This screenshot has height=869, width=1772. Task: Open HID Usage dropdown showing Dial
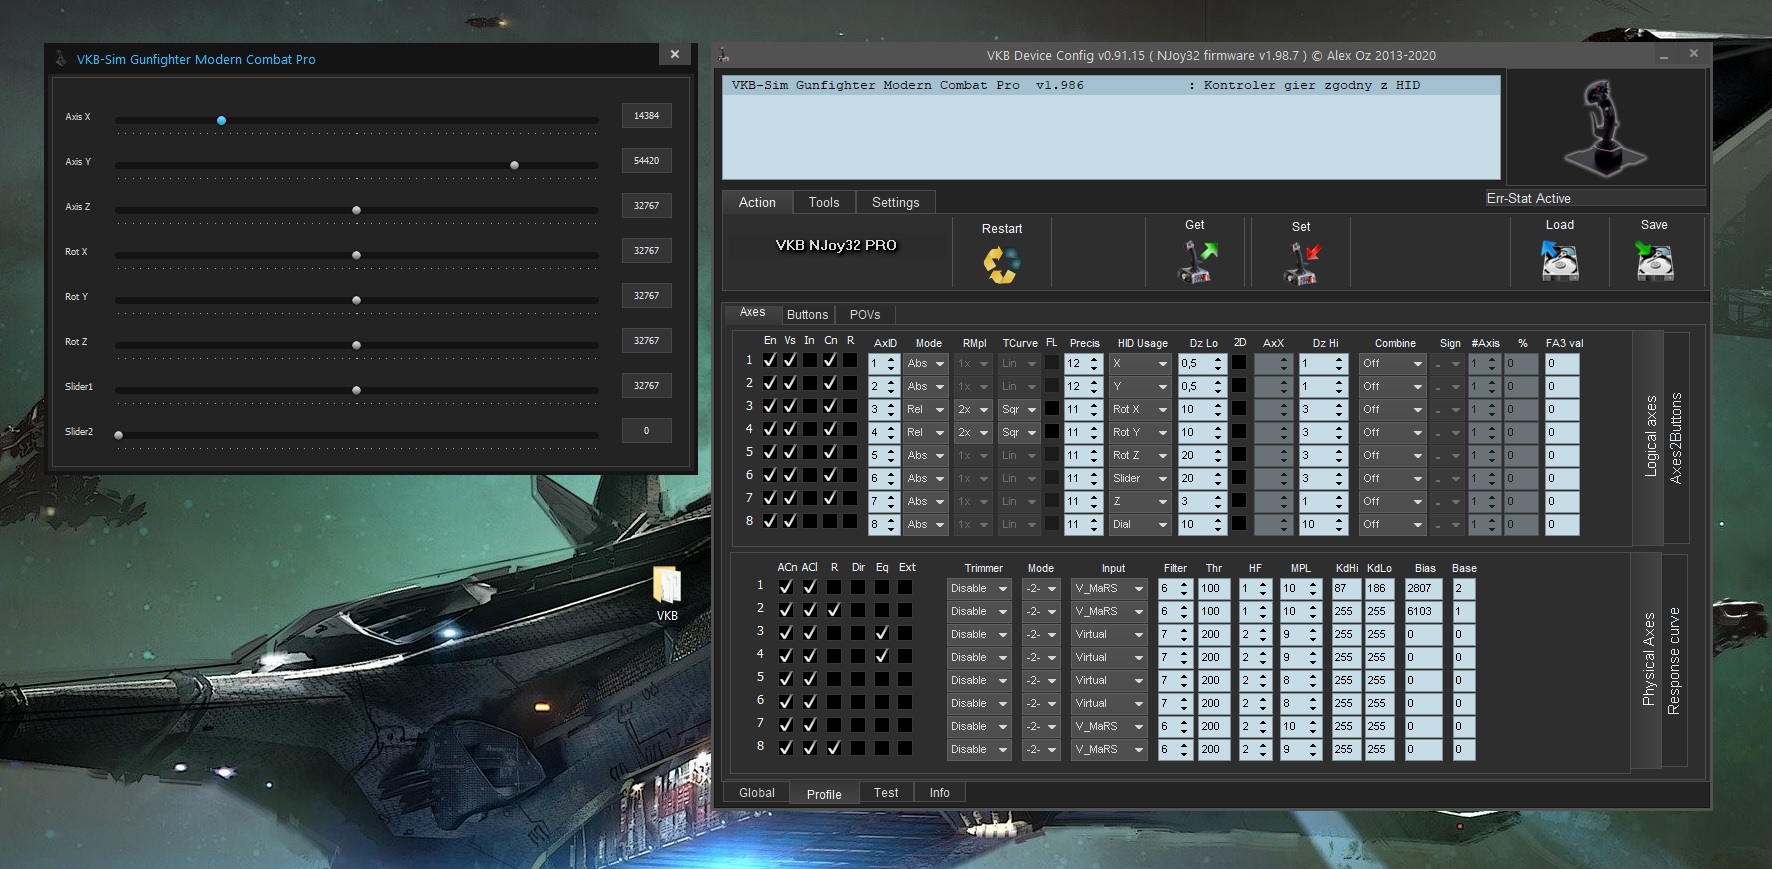[x=1140, y=525]
